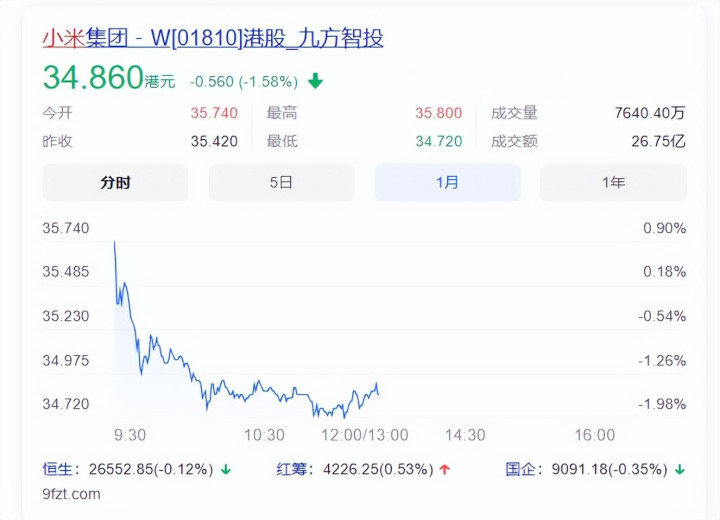
Task: Click the 今开 value 35.740
Action: click(214, 113)
